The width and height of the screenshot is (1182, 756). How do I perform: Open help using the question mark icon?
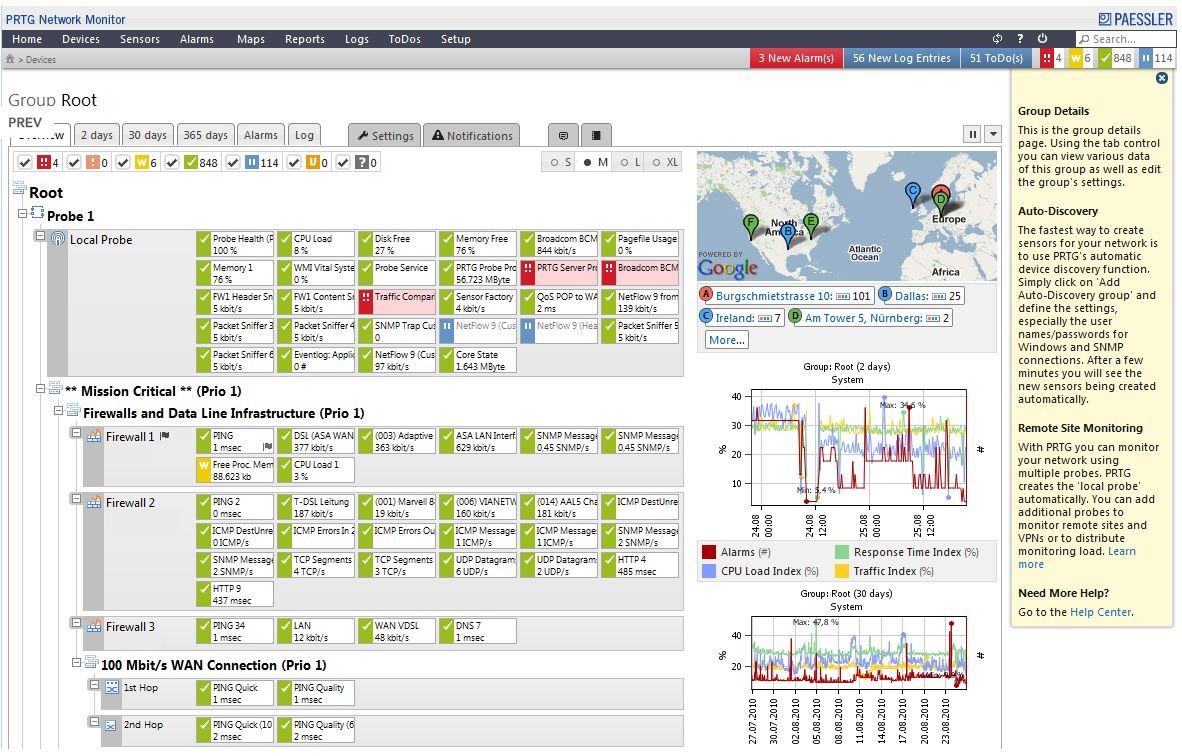1019,39
